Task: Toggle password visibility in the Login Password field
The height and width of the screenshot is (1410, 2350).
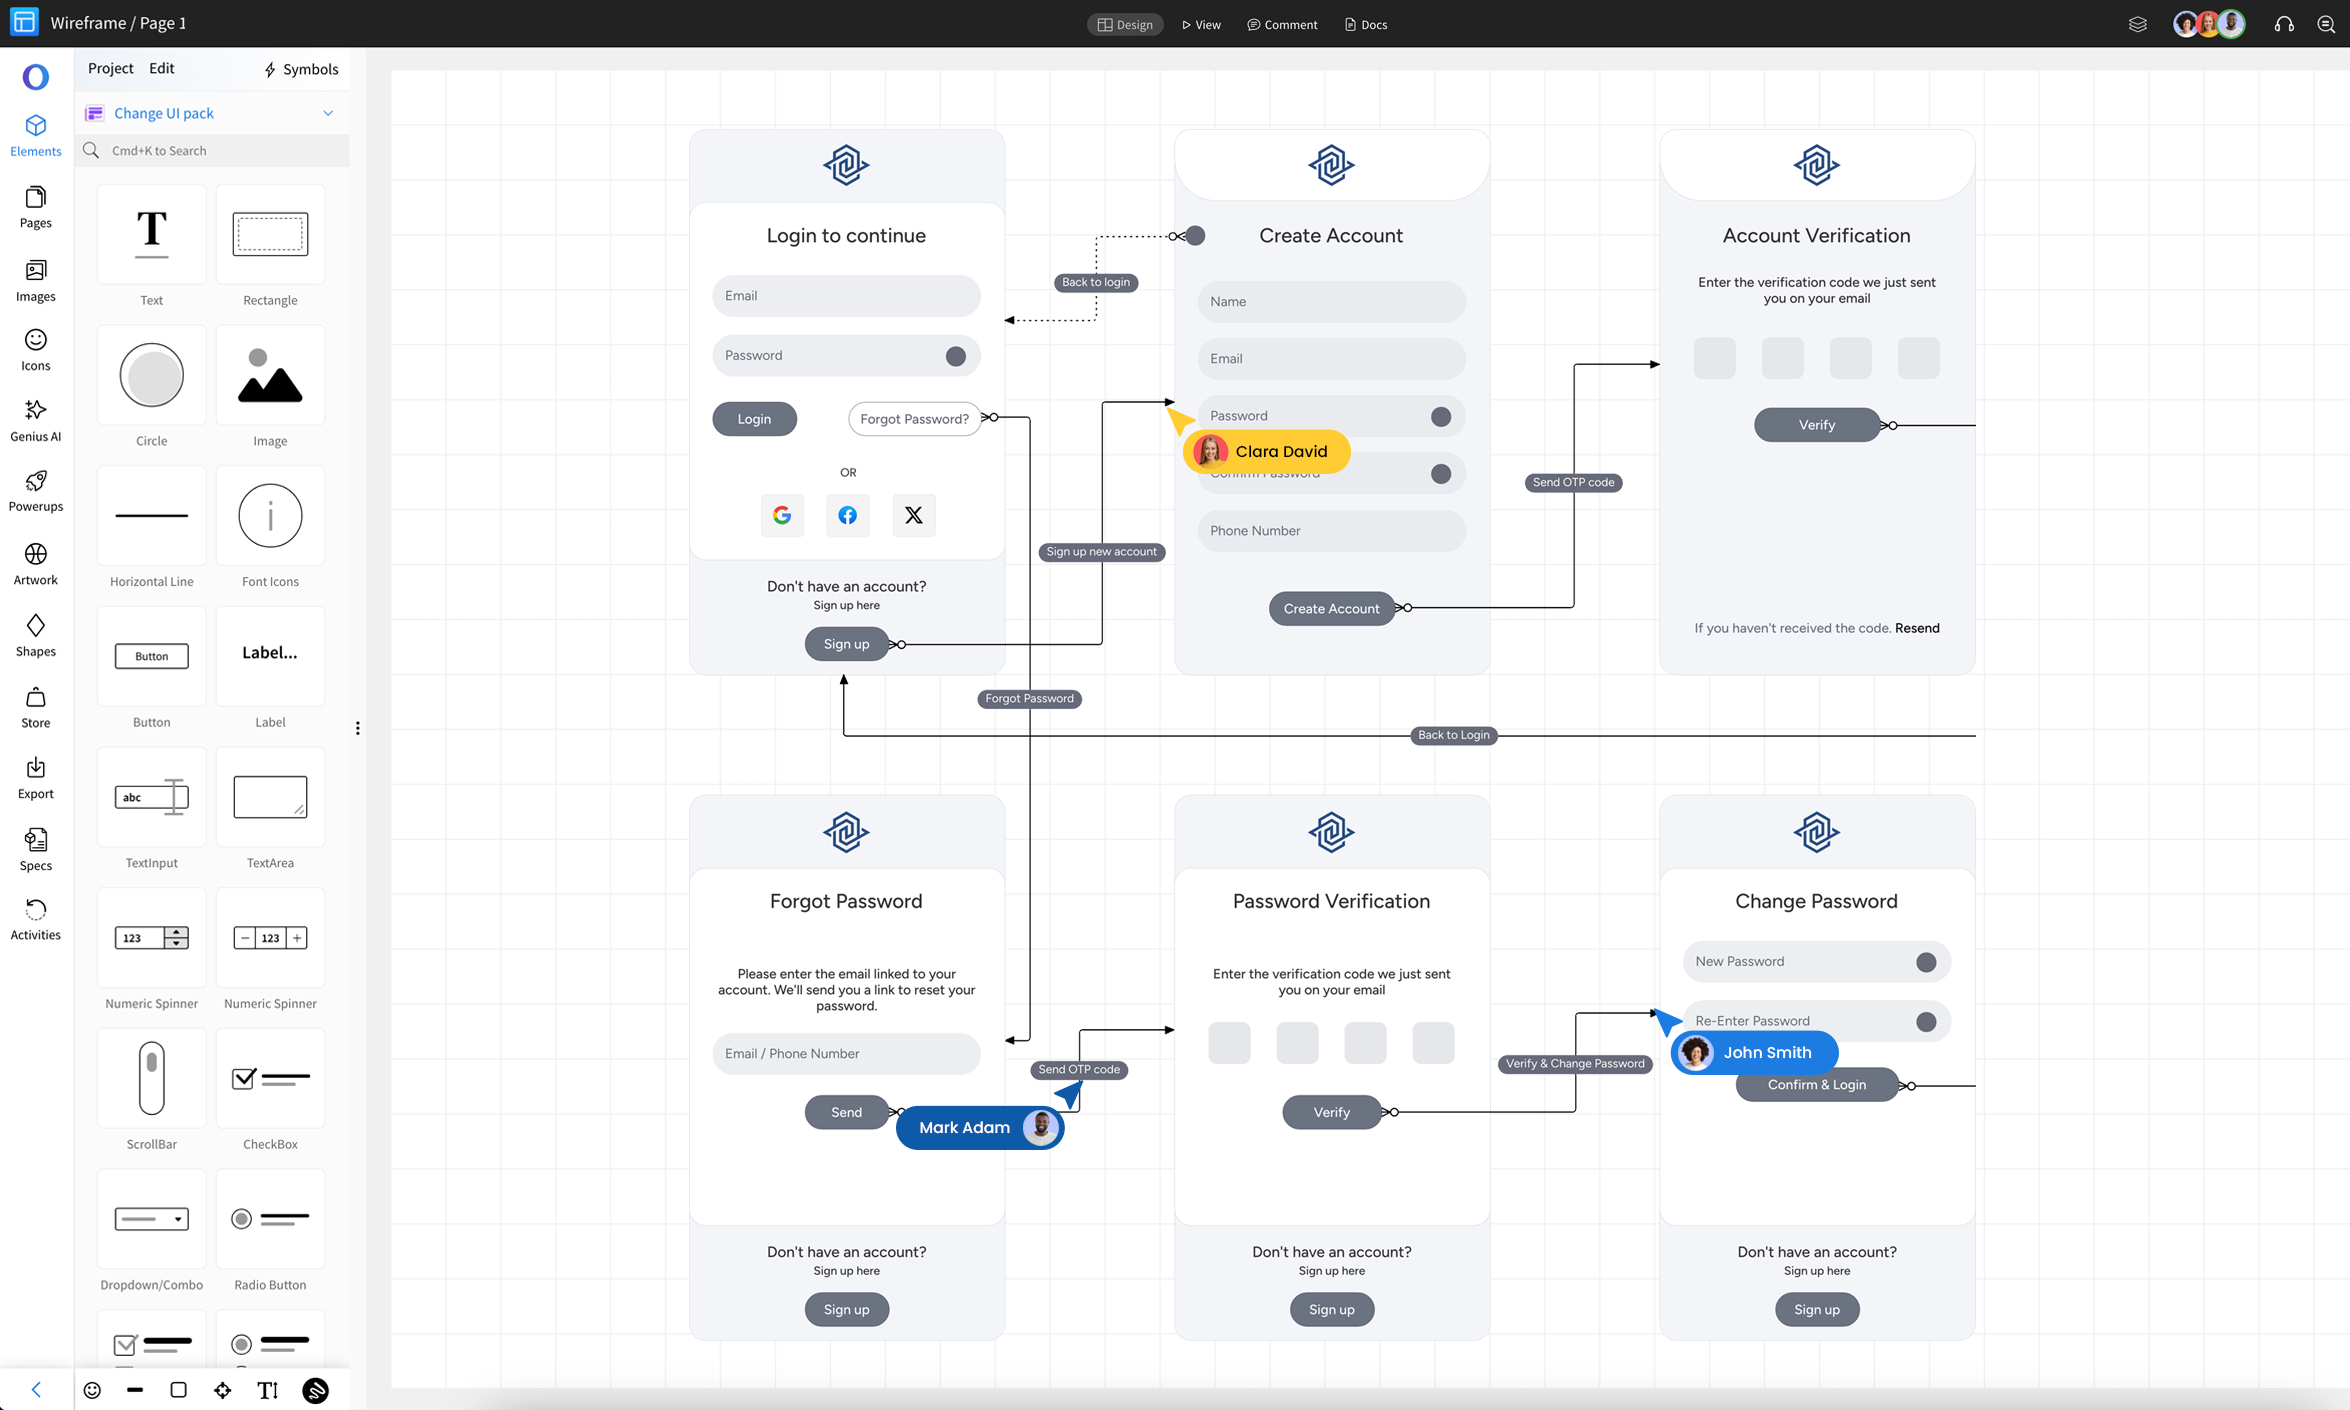Action: [955, 356]
